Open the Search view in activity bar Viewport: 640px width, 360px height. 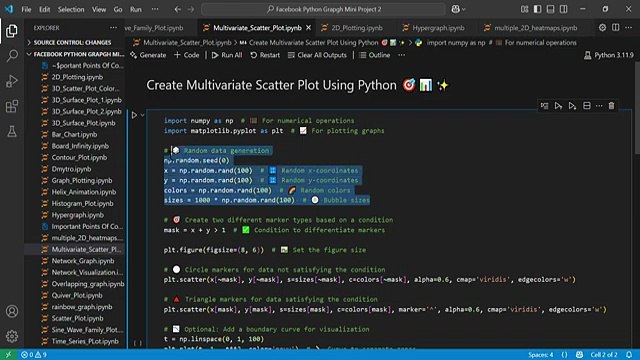point(12,56)
